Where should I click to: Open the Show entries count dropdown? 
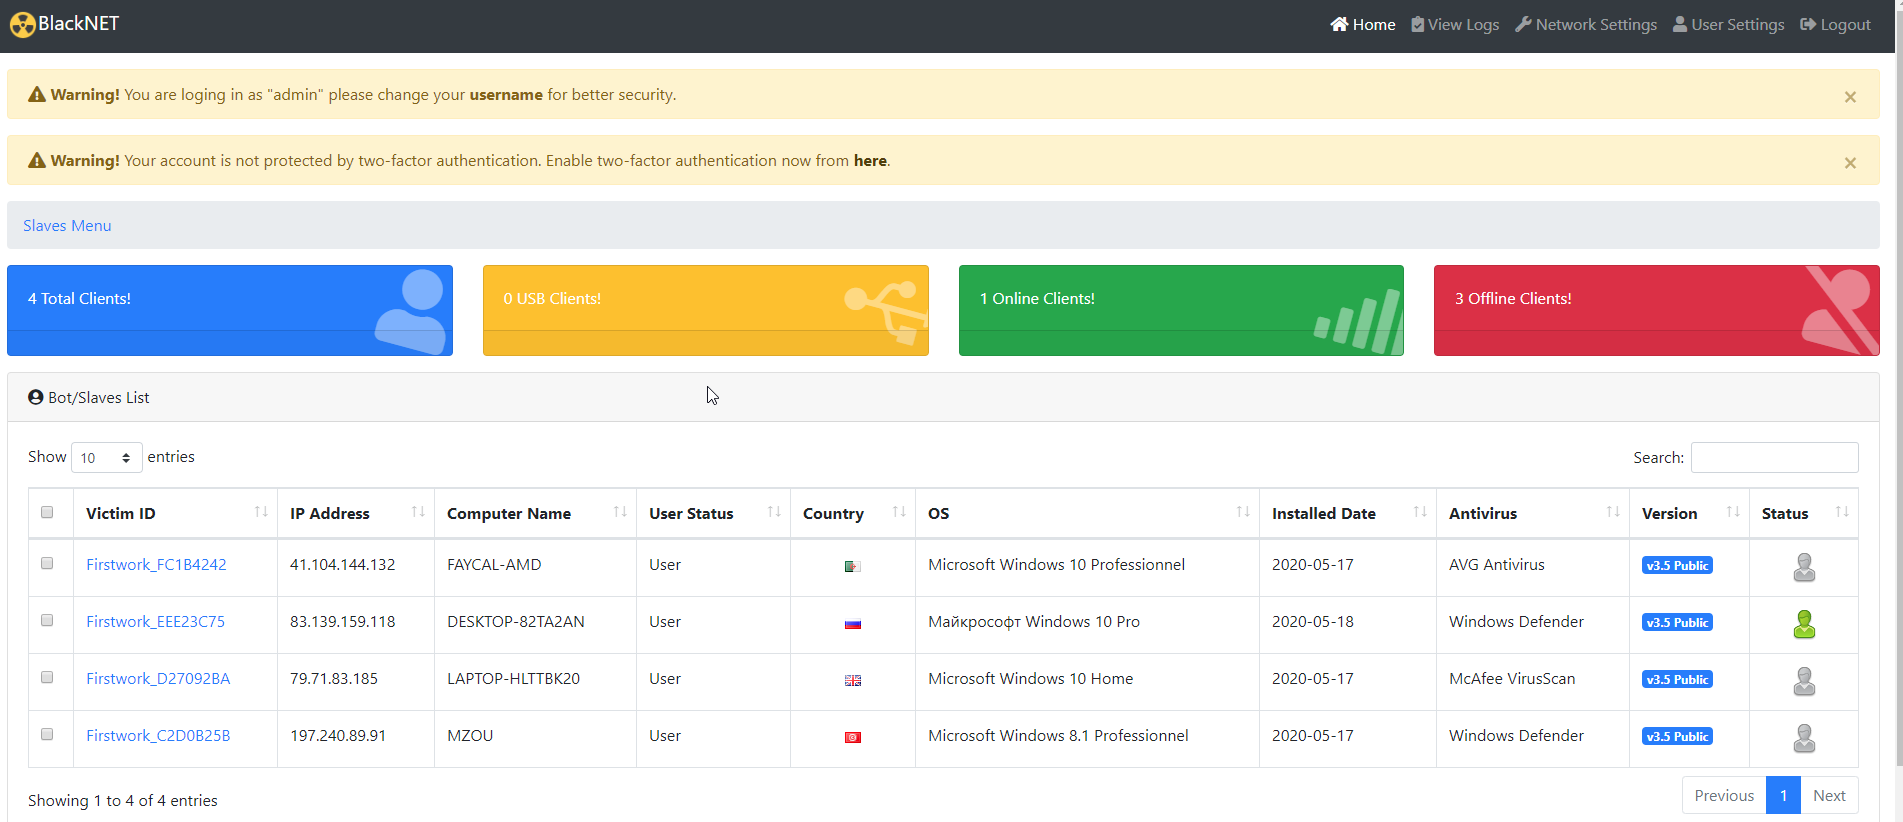(x=106, y=457)
